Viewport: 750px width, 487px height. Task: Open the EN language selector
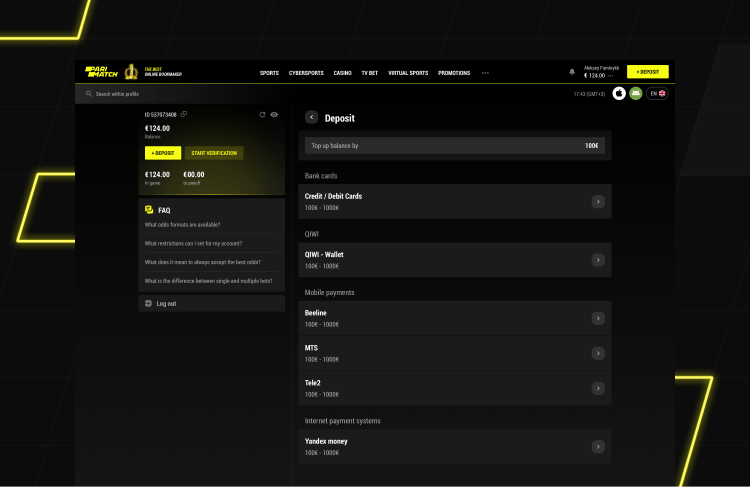(x=657, y=93)
